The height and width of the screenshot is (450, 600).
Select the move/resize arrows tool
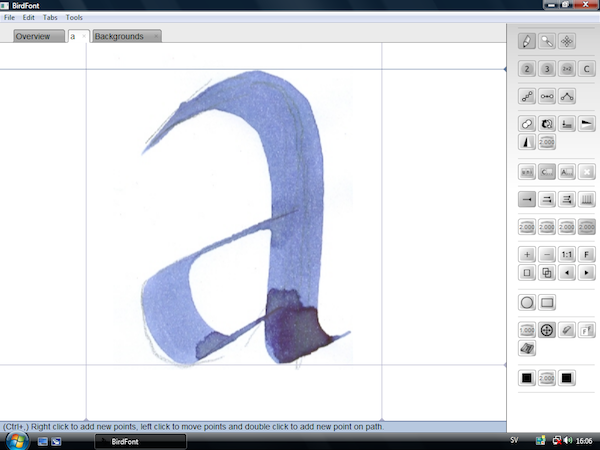coord(567,41)
